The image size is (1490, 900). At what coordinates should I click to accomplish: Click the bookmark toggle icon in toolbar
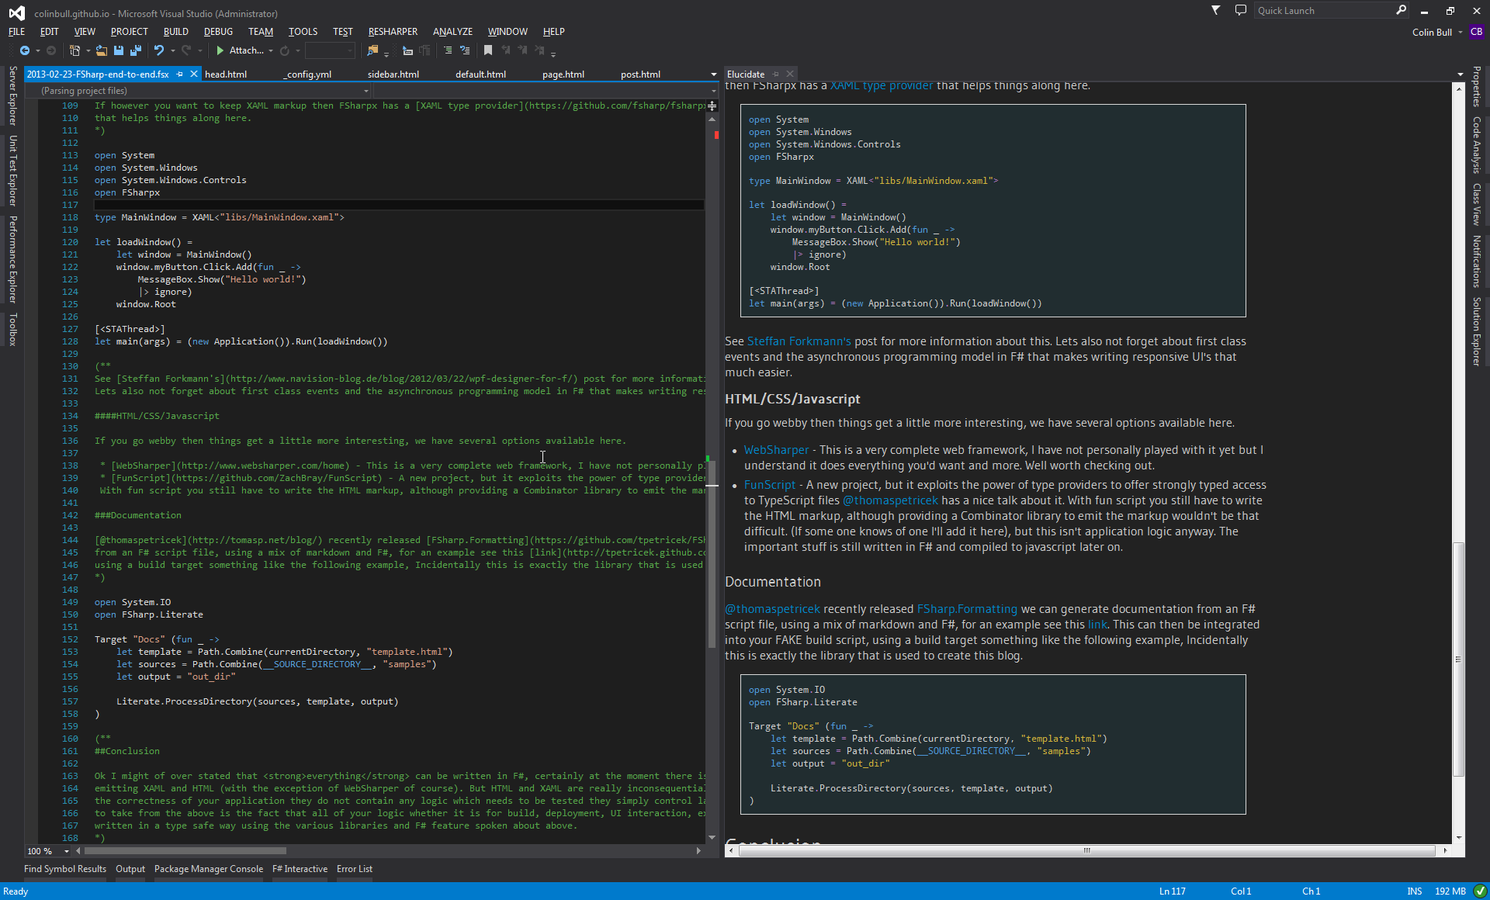pos(488,50)
